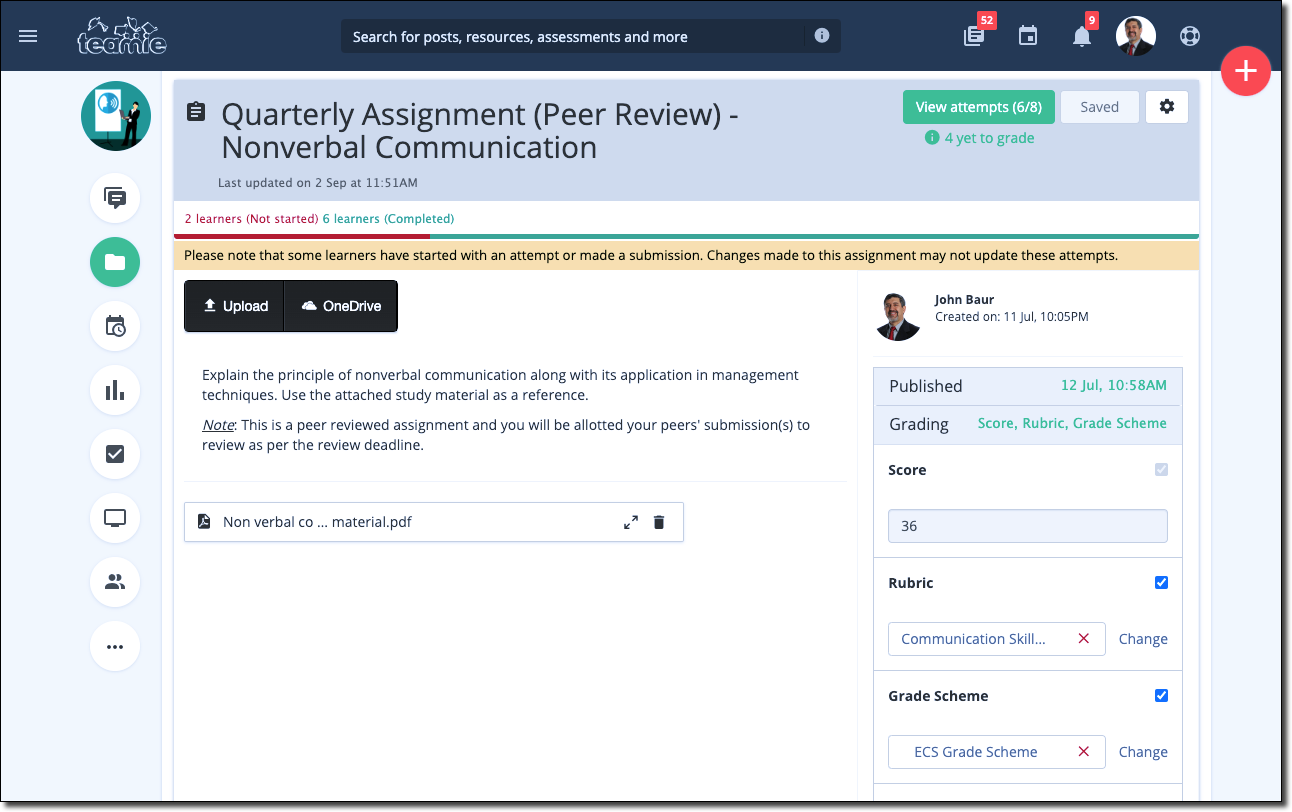1292x812 pixels.
Task: Click Score, Rubric, Grade Scheme grading summary
Action: pyautogui.click(x=1072, y=423)
